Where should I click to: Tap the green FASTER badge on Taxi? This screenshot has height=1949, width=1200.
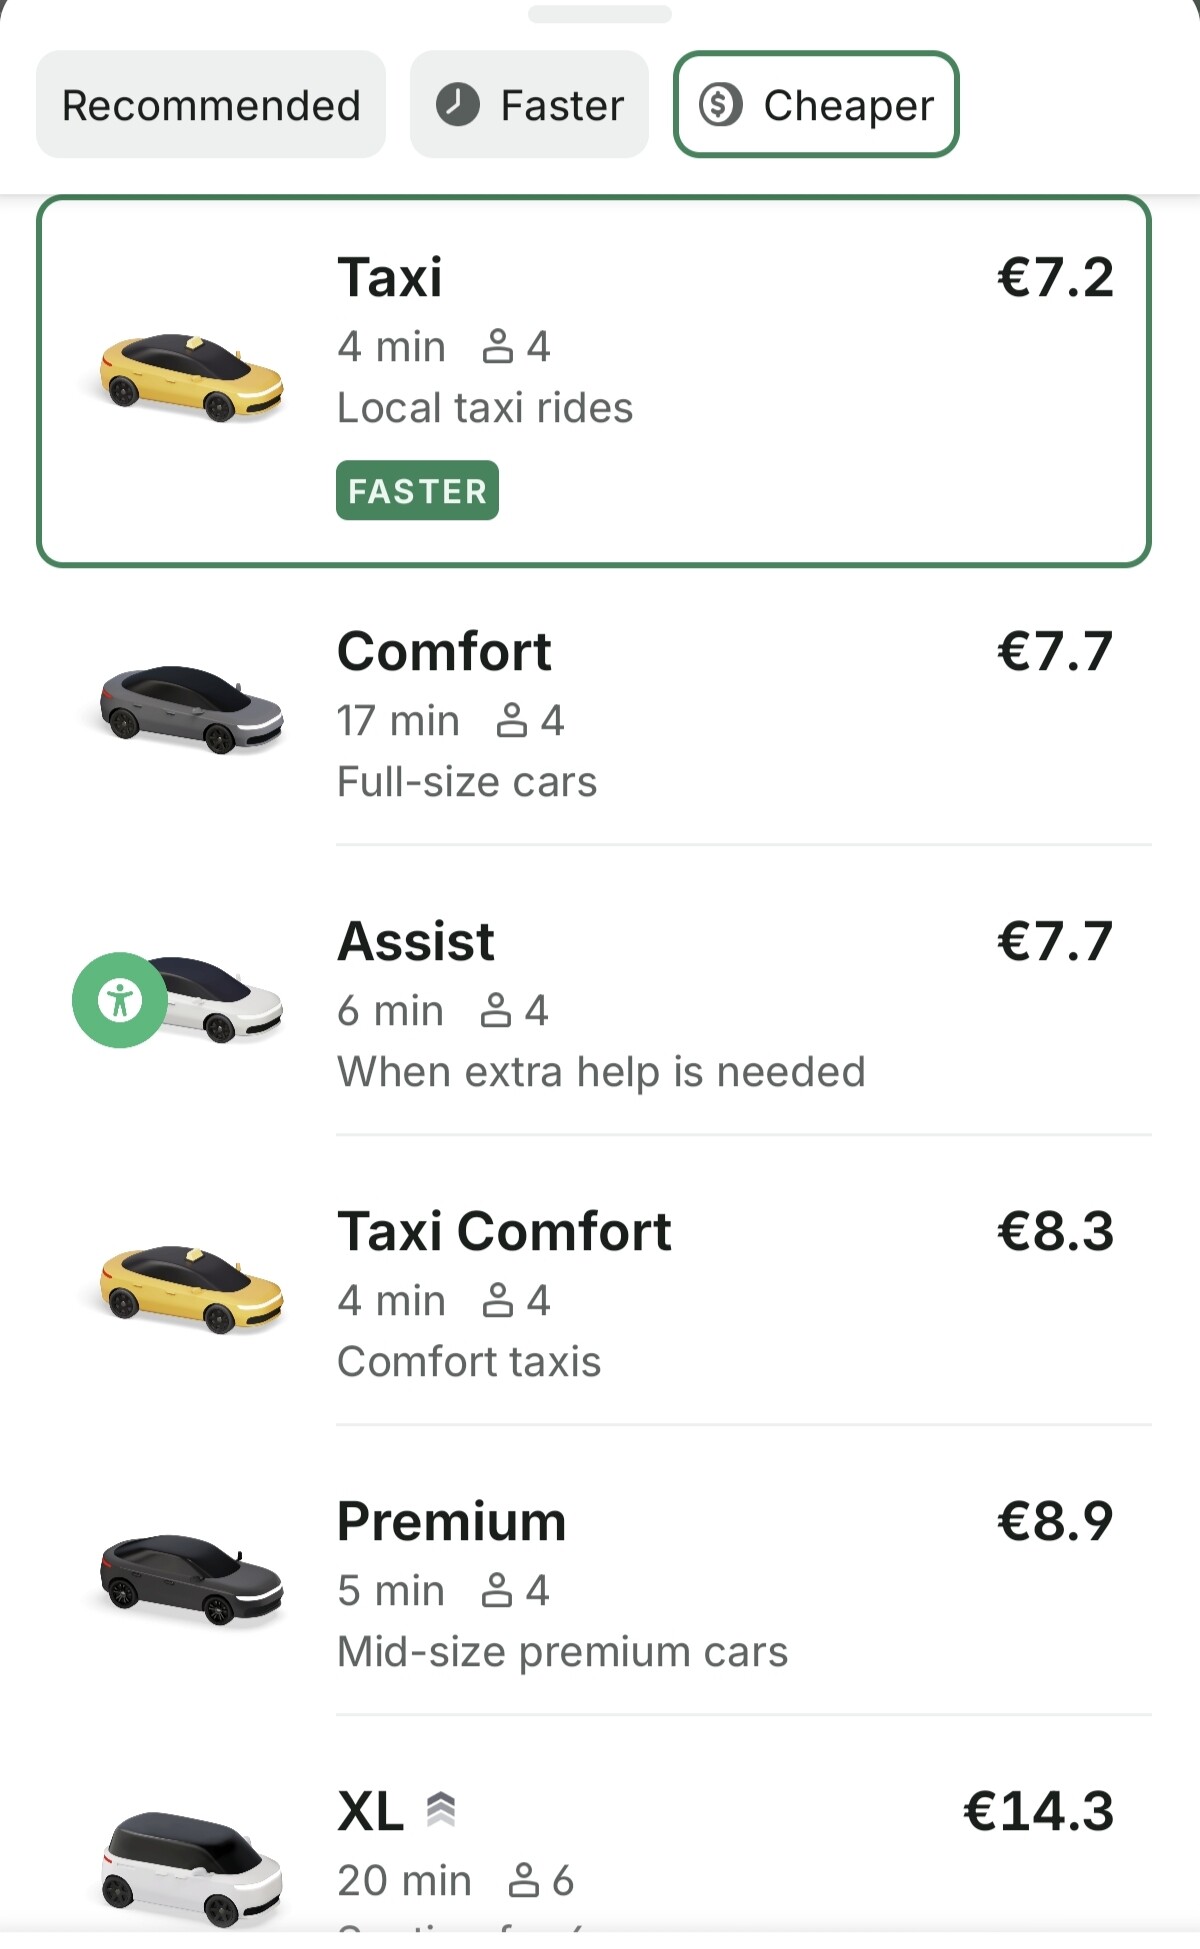click(417, 491)
